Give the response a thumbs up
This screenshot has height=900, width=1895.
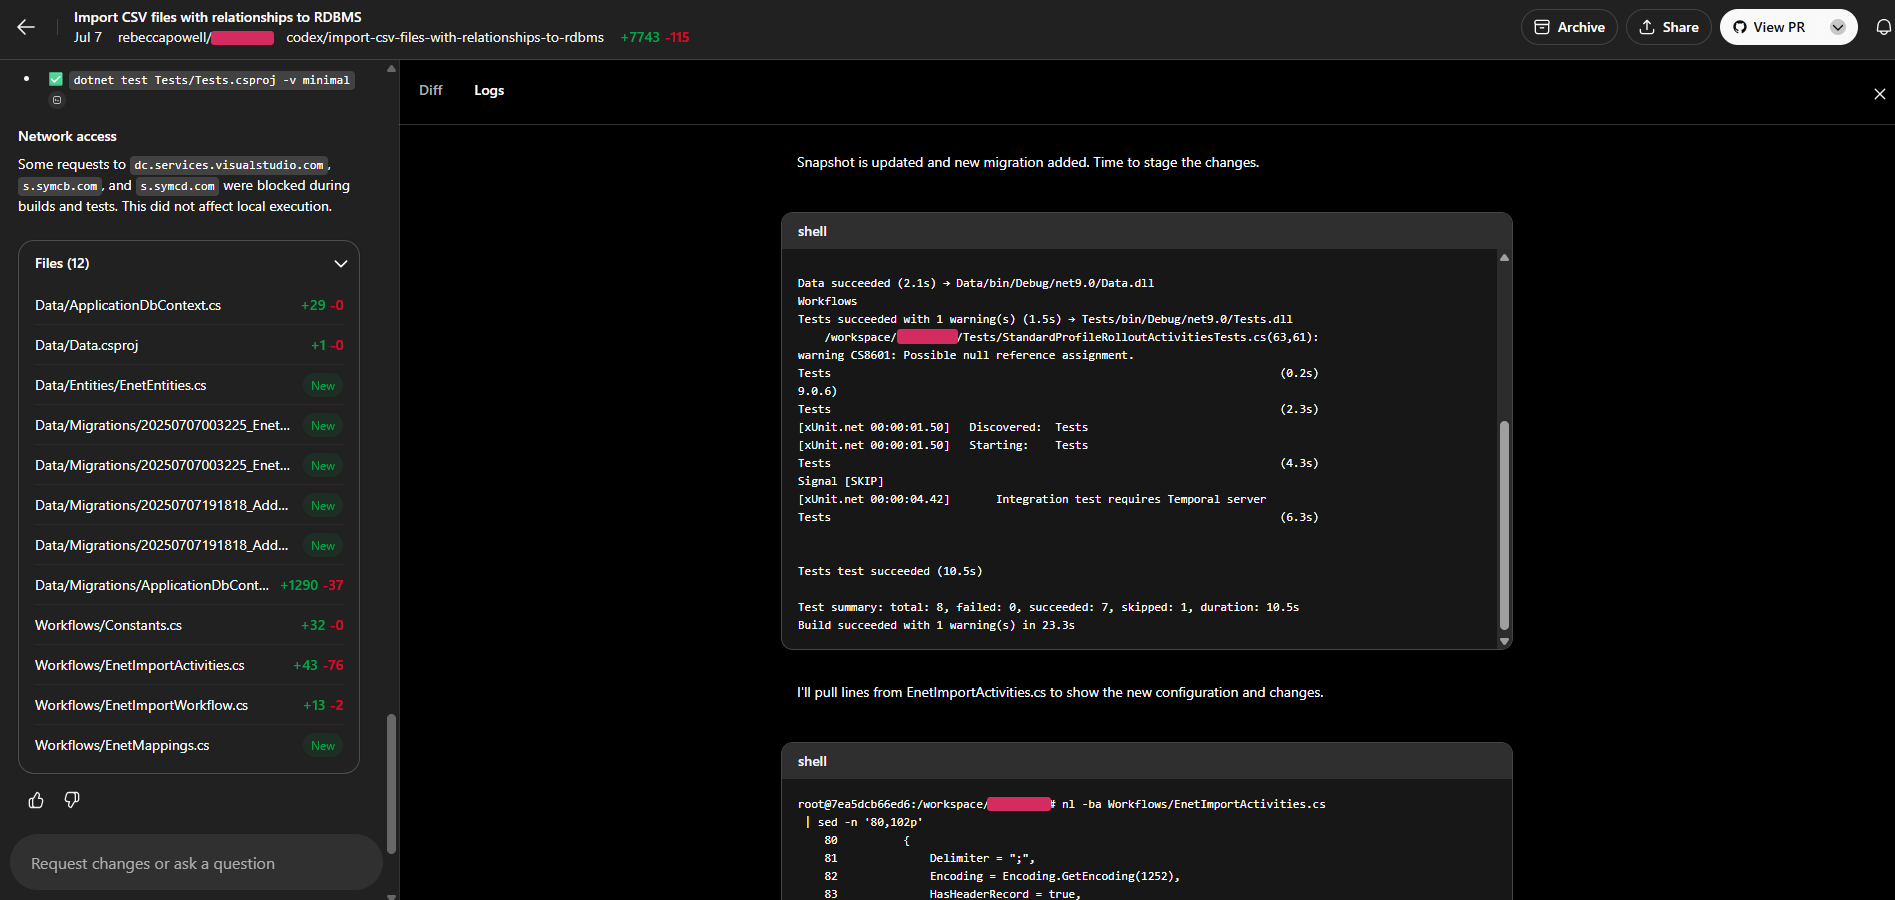[x=36, y=800]
